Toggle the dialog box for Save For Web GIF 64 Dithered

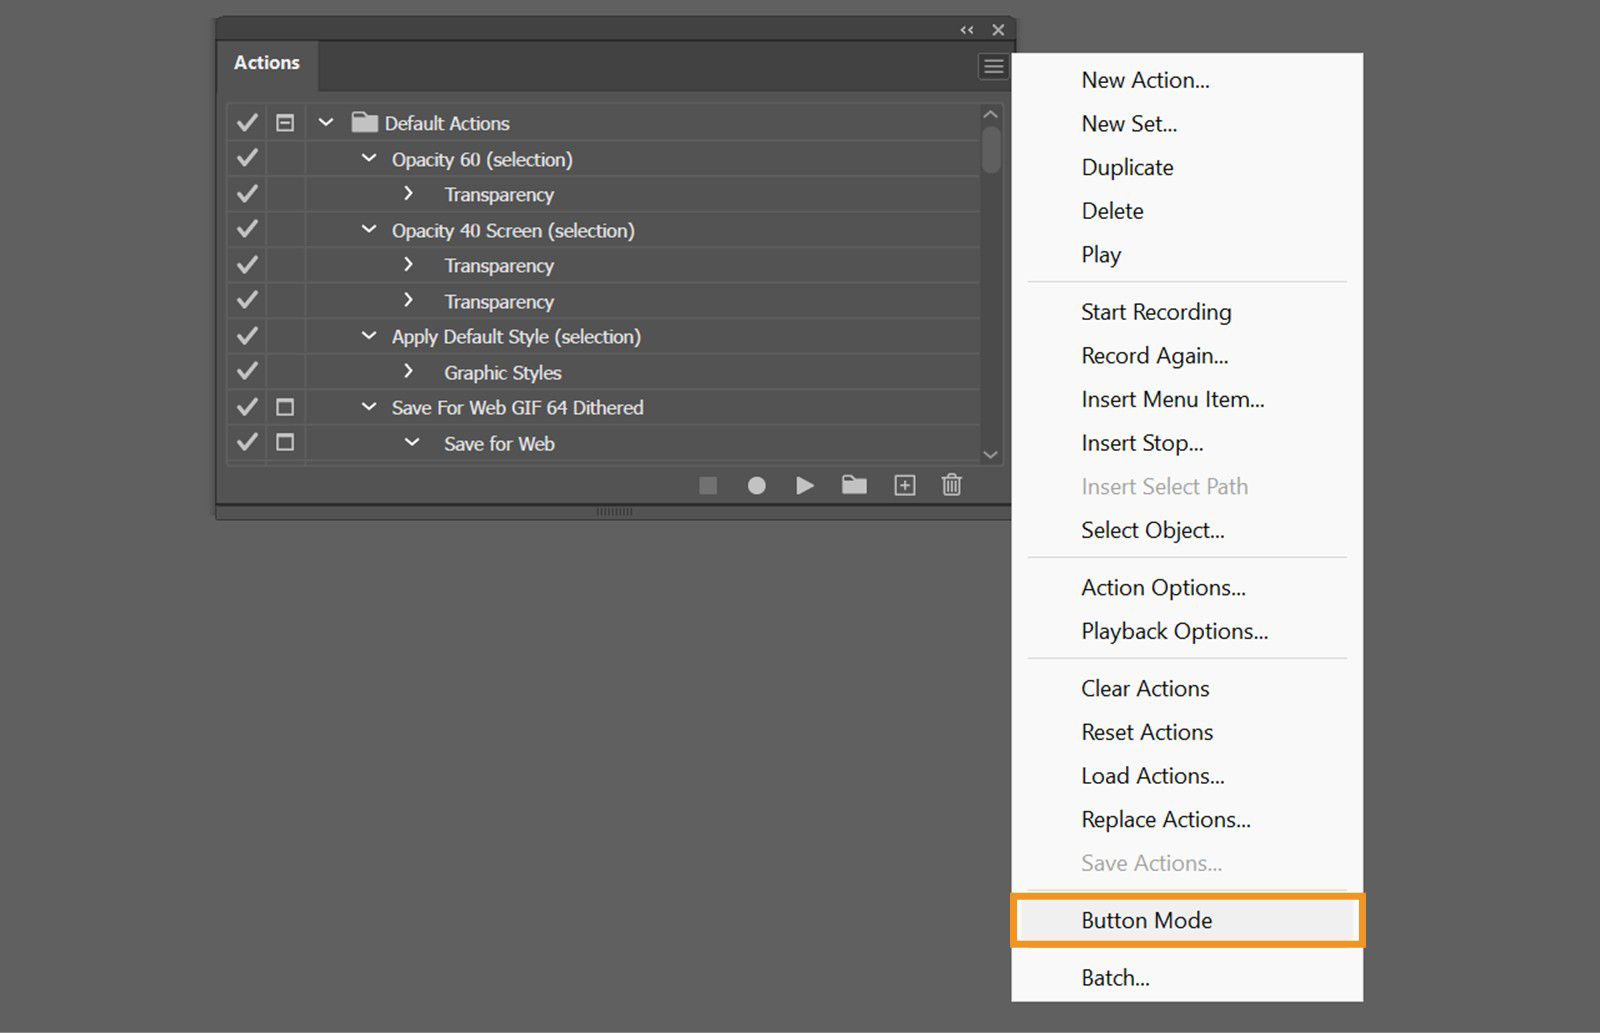coord(285,407)
